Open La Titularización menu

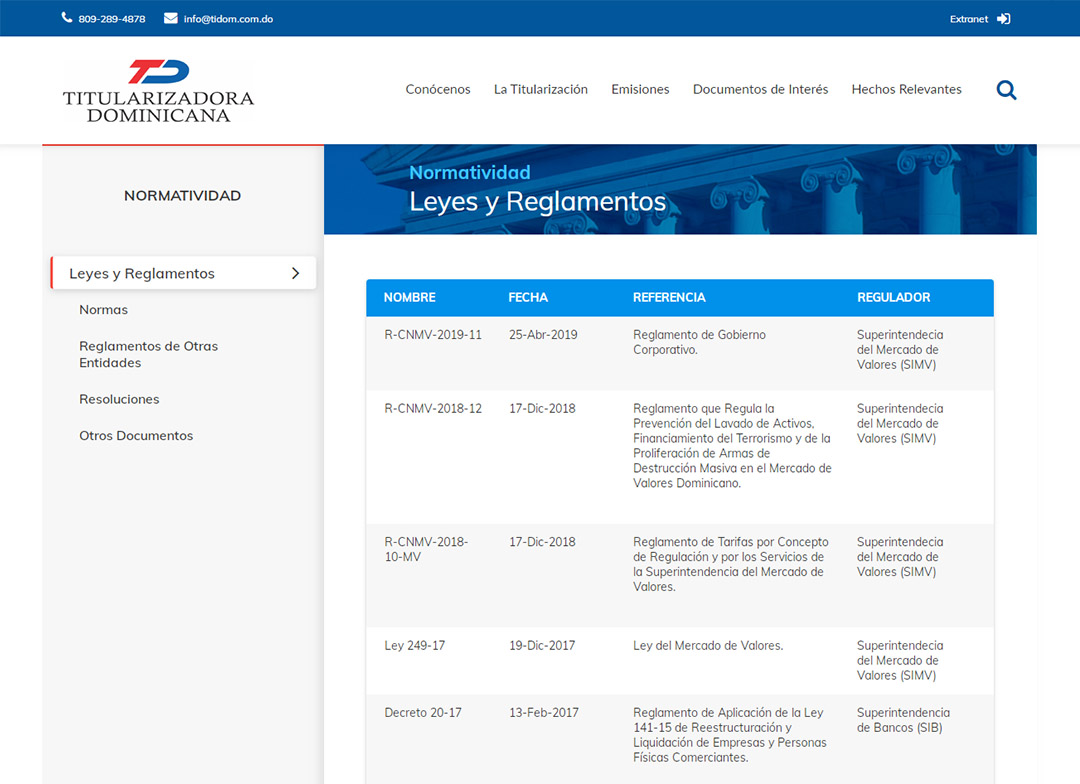pos(541,89)
